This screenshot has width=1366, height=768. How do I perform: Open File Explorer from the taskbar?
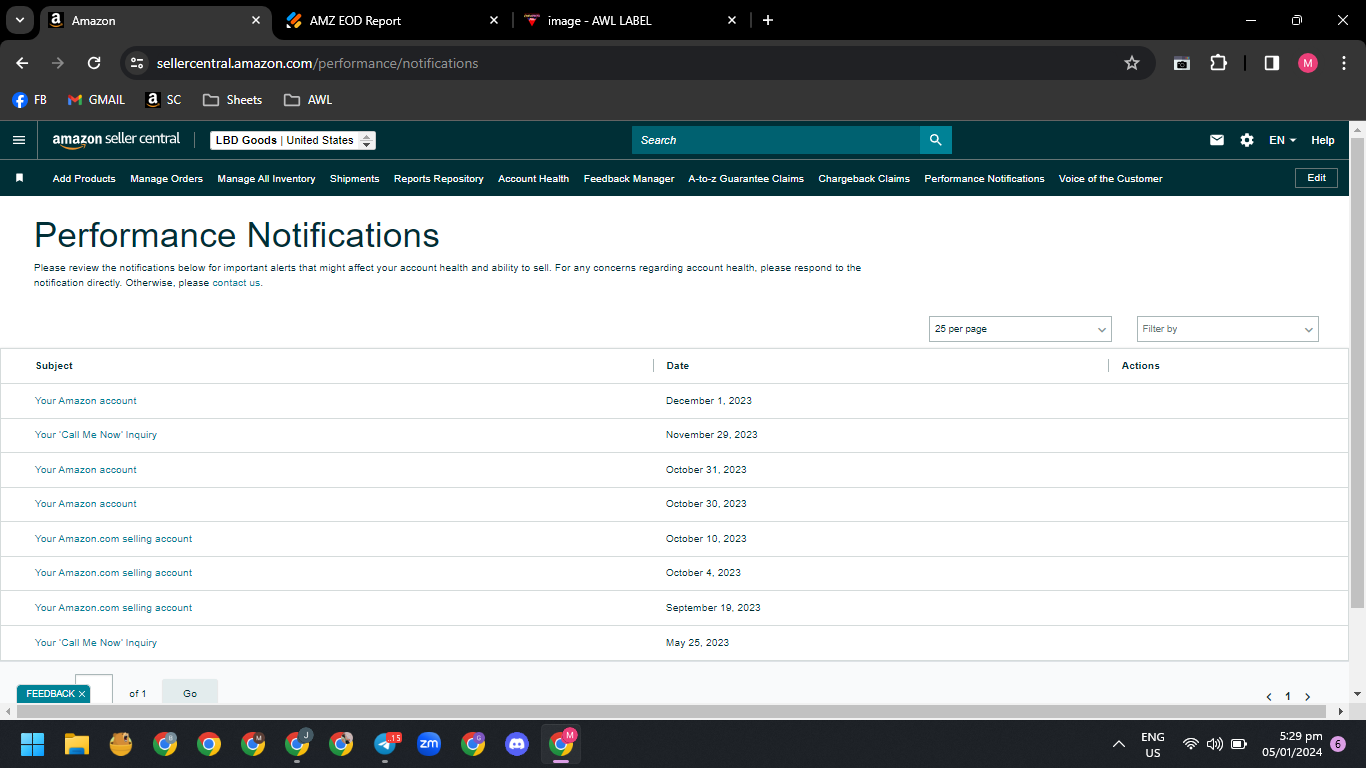point(77,744)
